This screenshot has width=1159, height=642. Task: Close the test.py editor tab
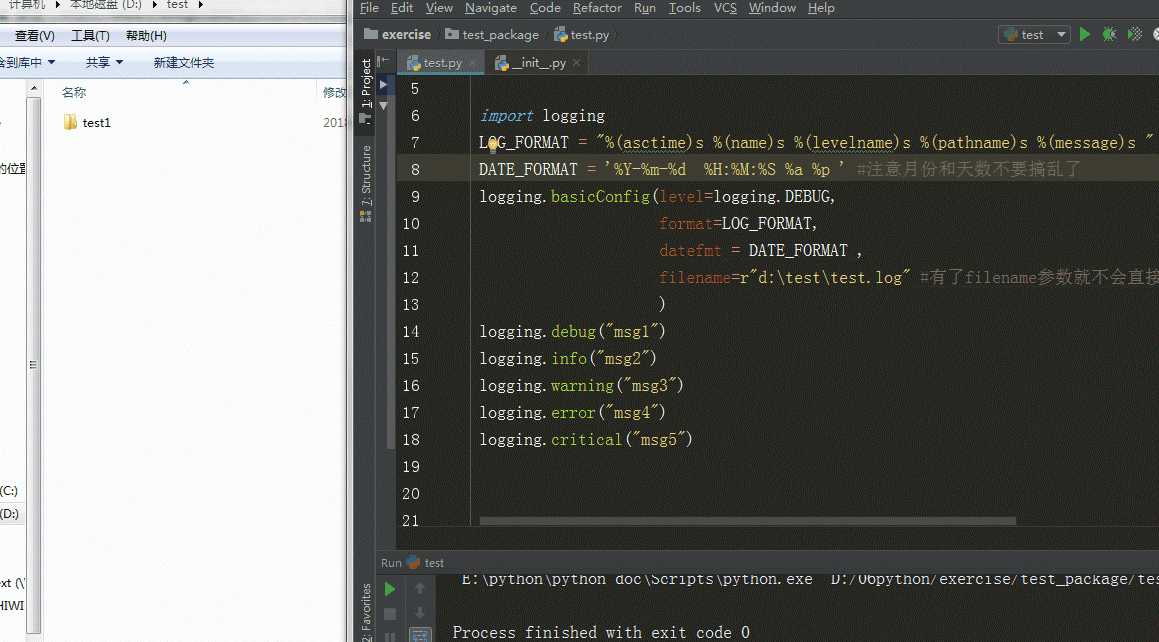[x=472, y=63]
